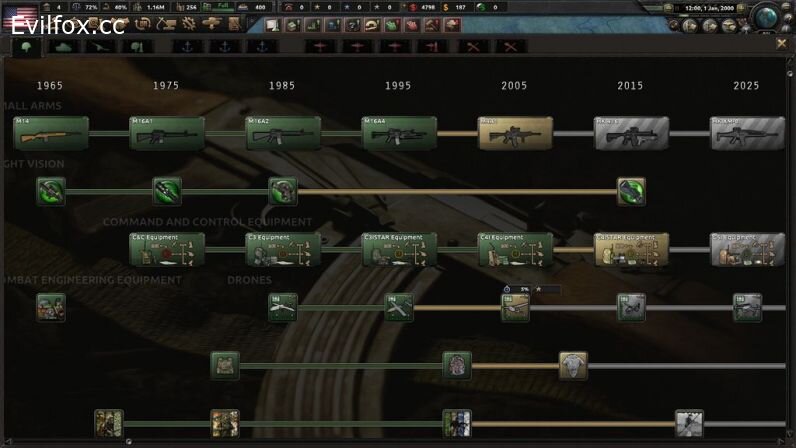
Task: Select the M14 rifle technology
Action: pos(50,133)
